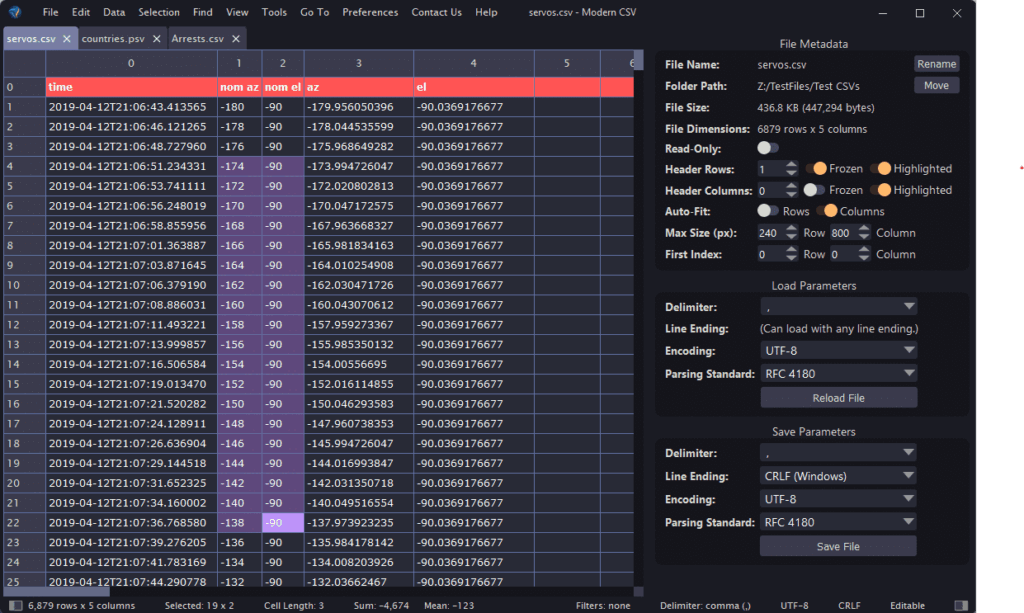Open Save Parameters Parsing Standard dropdown
This screenshot has width=1024, height=613.
pyautogui.click(x=838, y=522)
